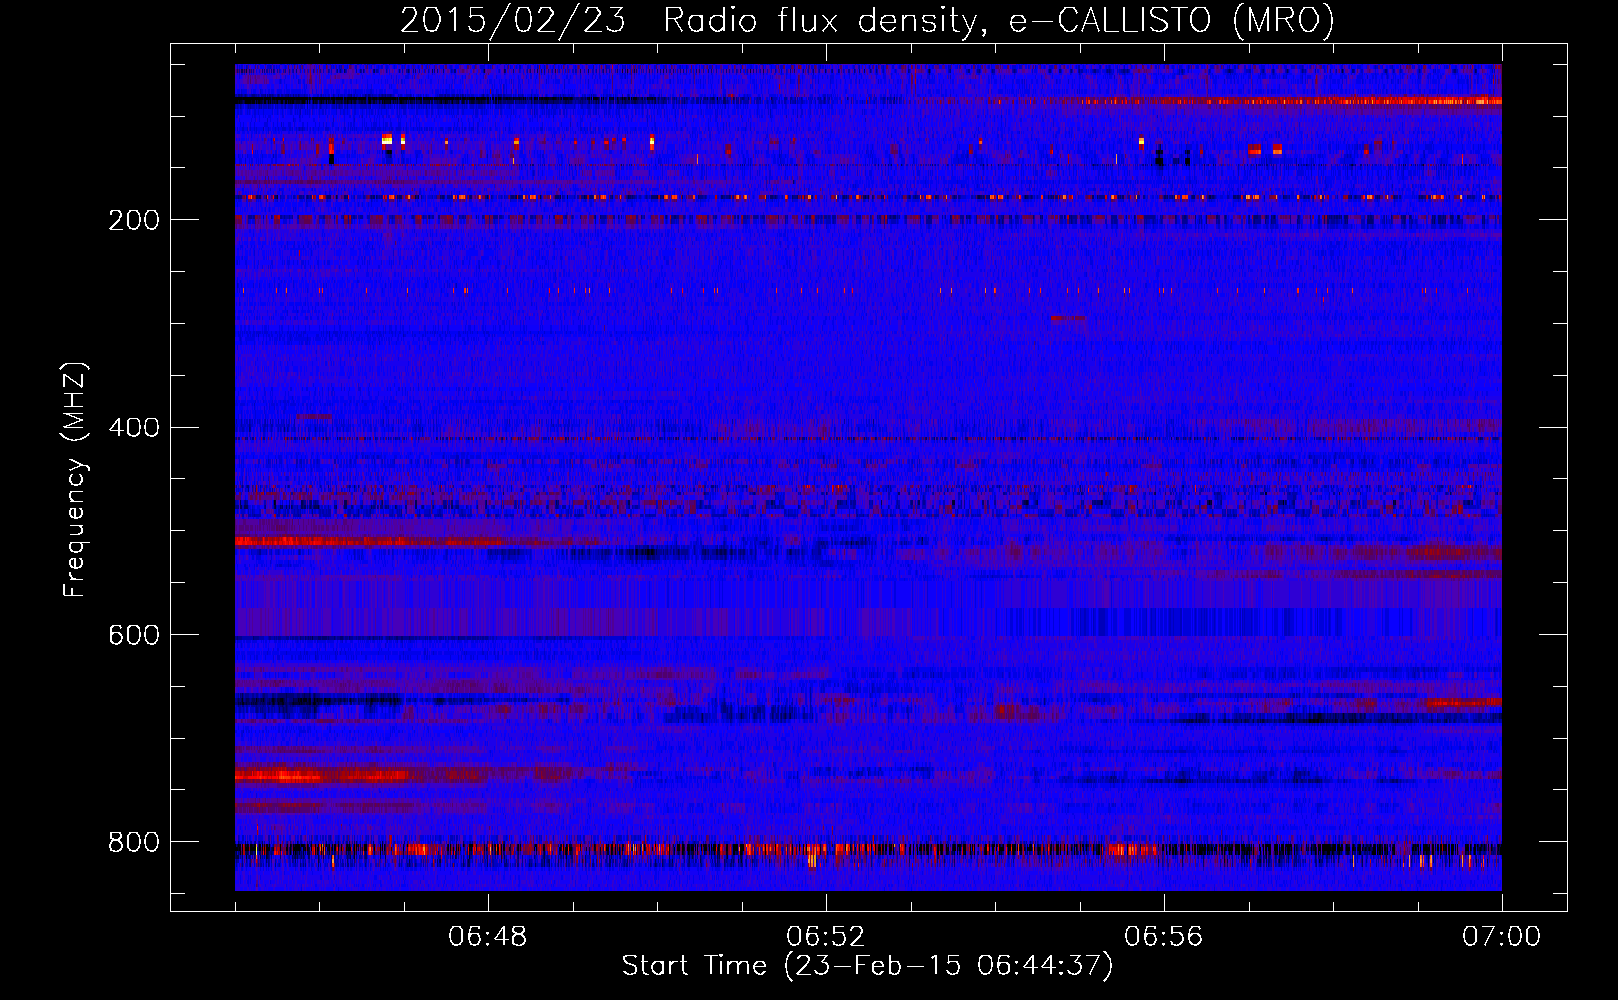Click the spectrogram plot area
1618x1000 pixels.
click(x=868, y=477)
